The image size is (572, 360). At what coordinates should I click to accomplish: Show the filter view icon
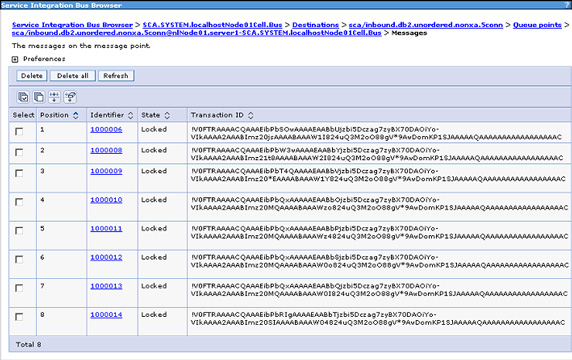click(54, 97)
